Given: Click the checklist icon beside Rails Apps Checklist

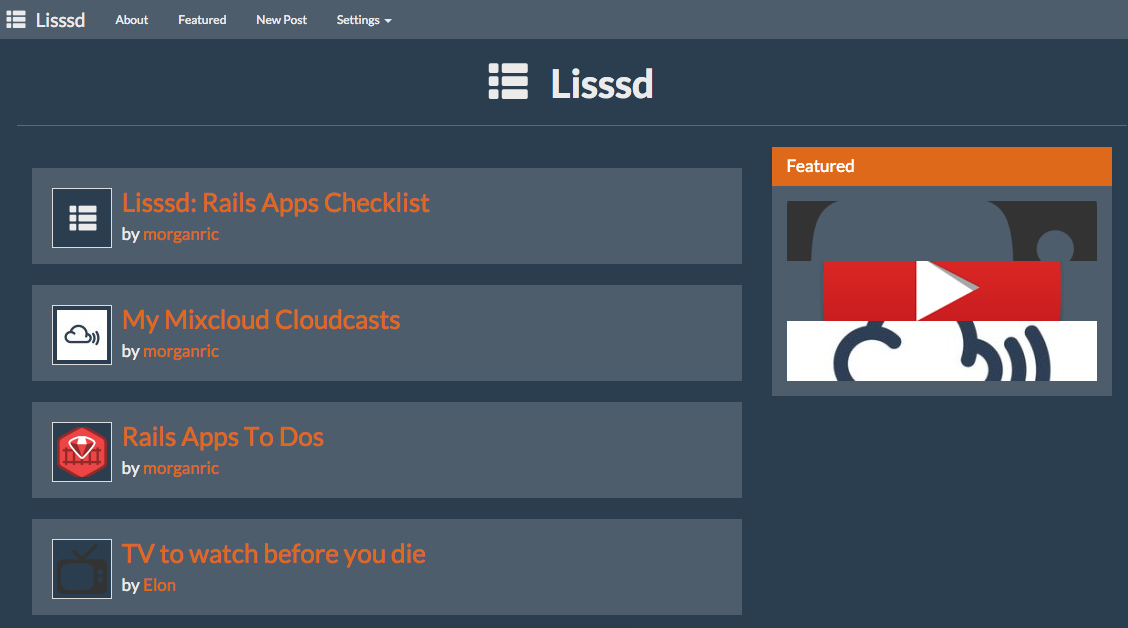Looking at the screenshot, I should point(81,217).
